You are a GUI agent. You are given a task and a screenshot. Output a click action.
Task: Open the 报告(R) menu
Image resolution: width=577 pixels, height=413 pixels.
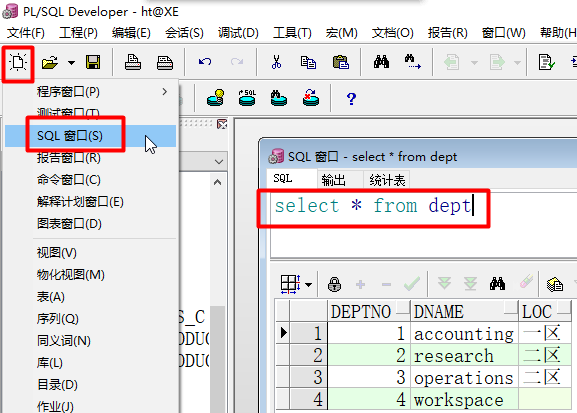447,33
